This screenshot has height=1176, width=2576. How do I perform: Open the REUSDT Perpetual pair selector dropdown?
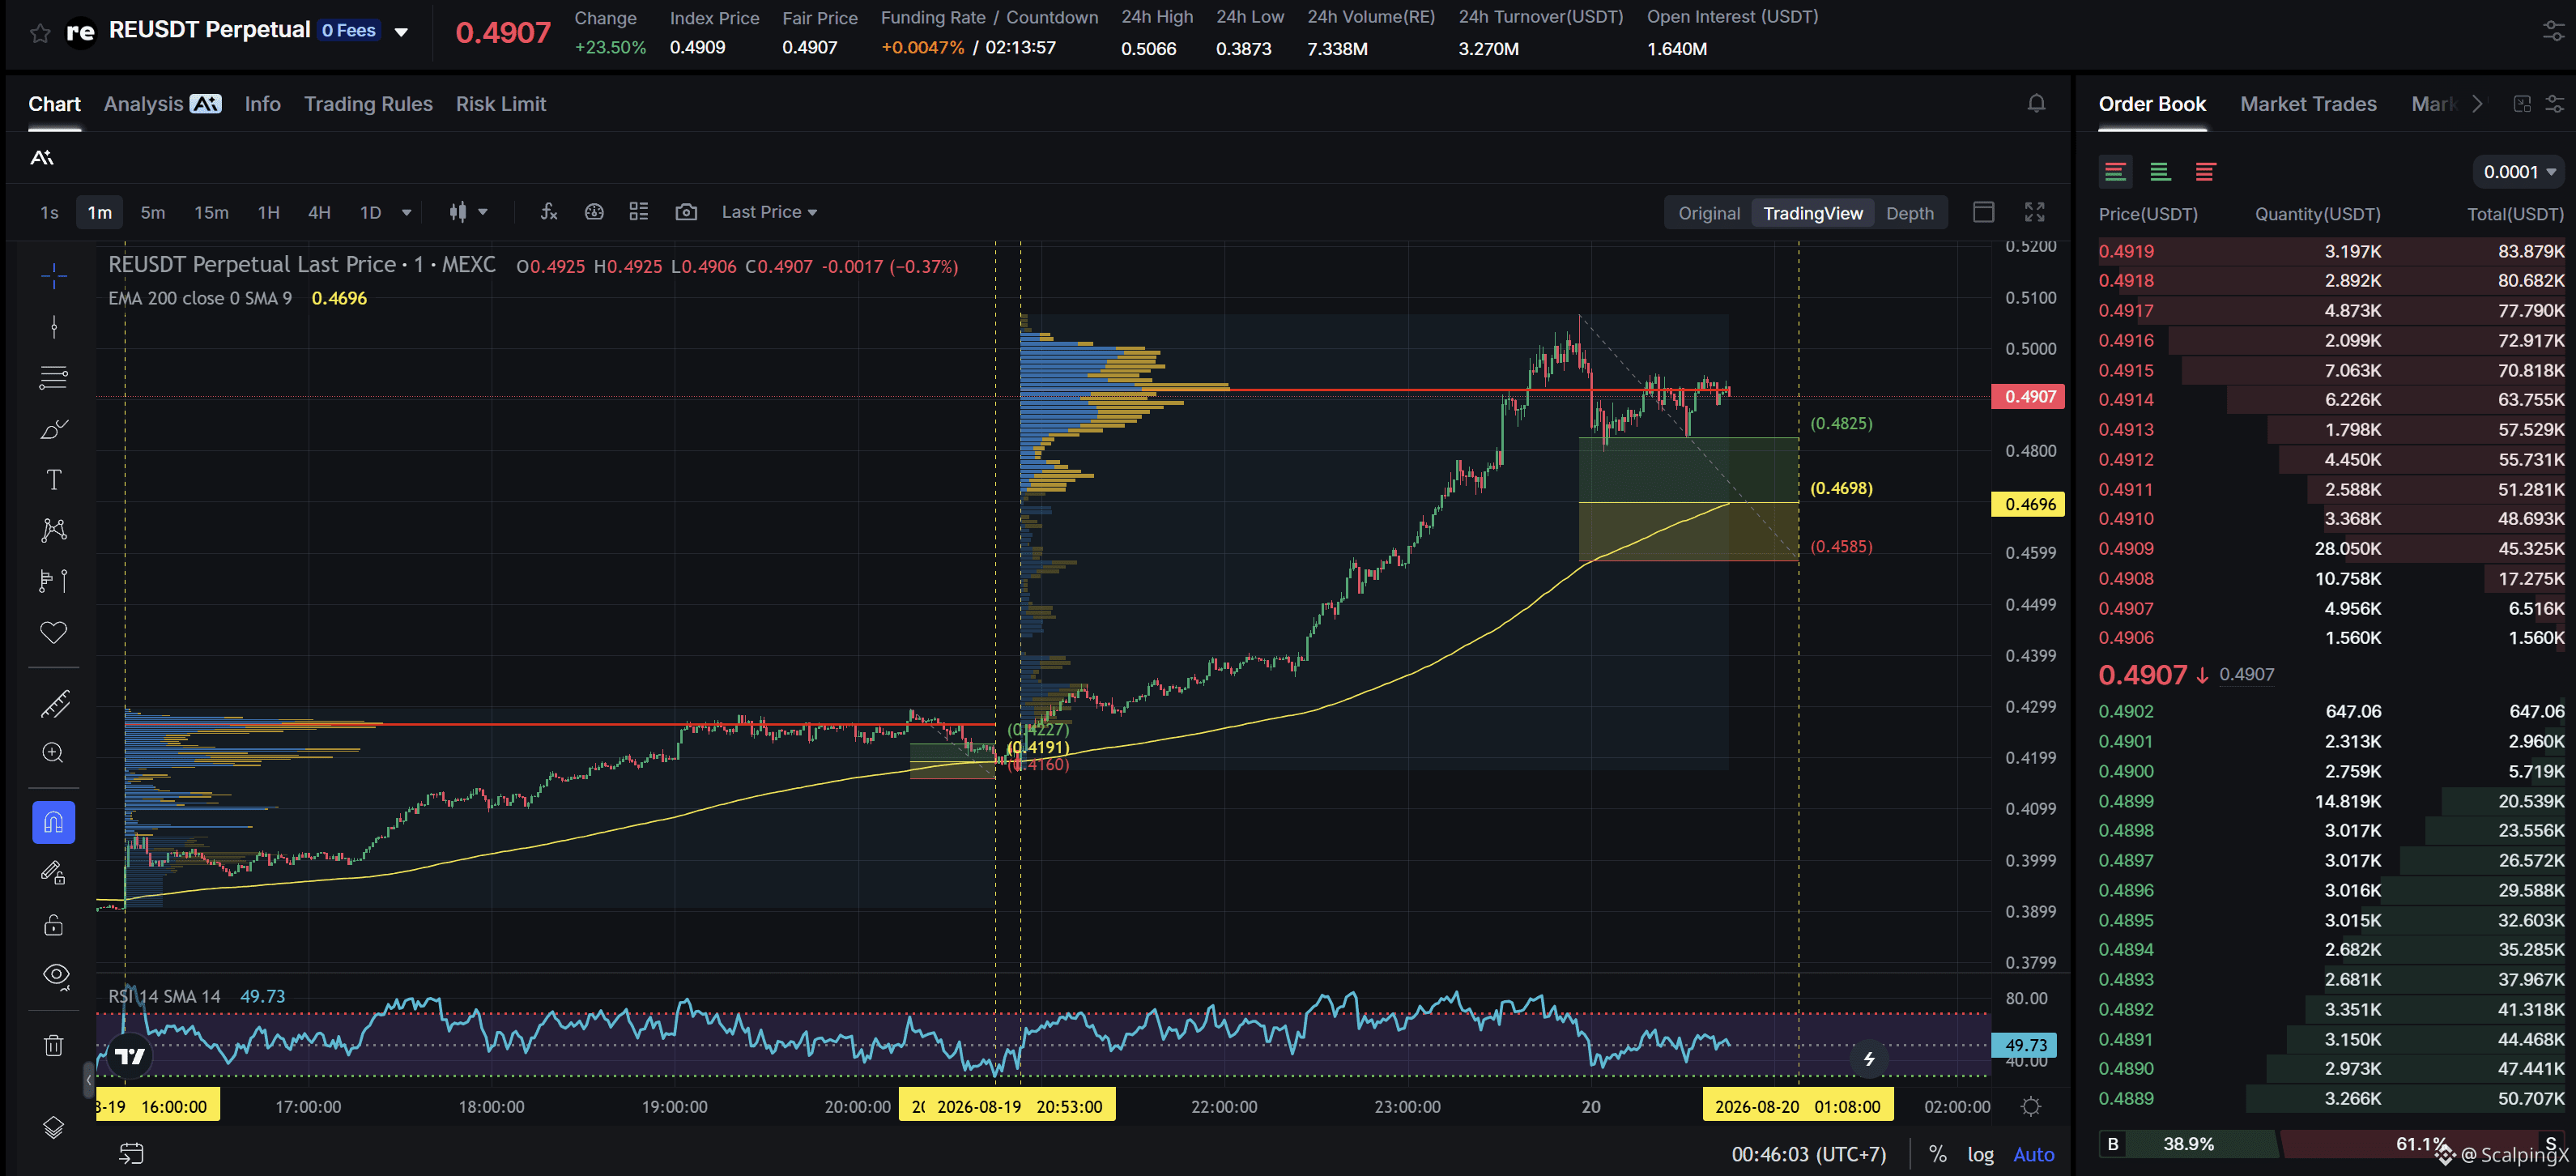coord(401,32)
